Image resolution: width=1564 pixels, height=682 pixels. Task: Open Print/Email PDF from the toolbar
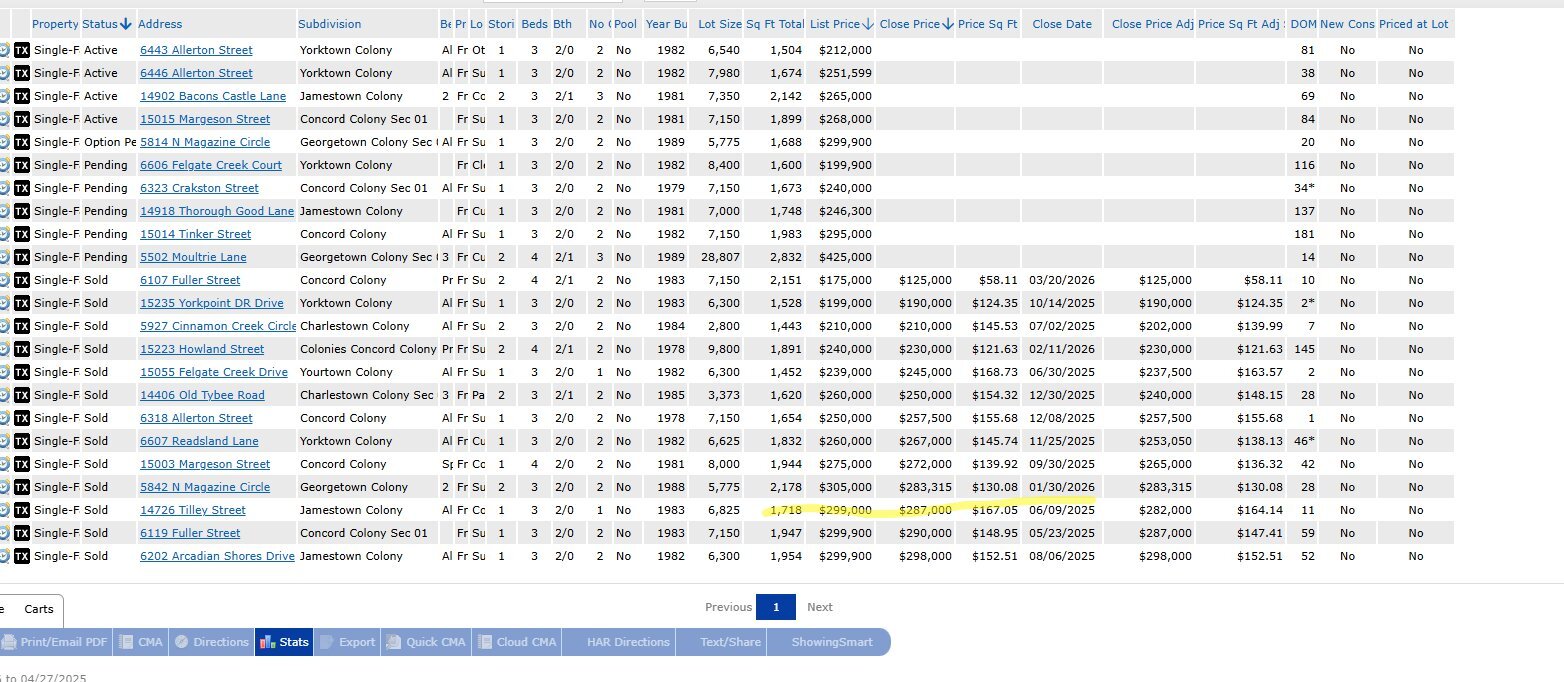coord(55,642)
